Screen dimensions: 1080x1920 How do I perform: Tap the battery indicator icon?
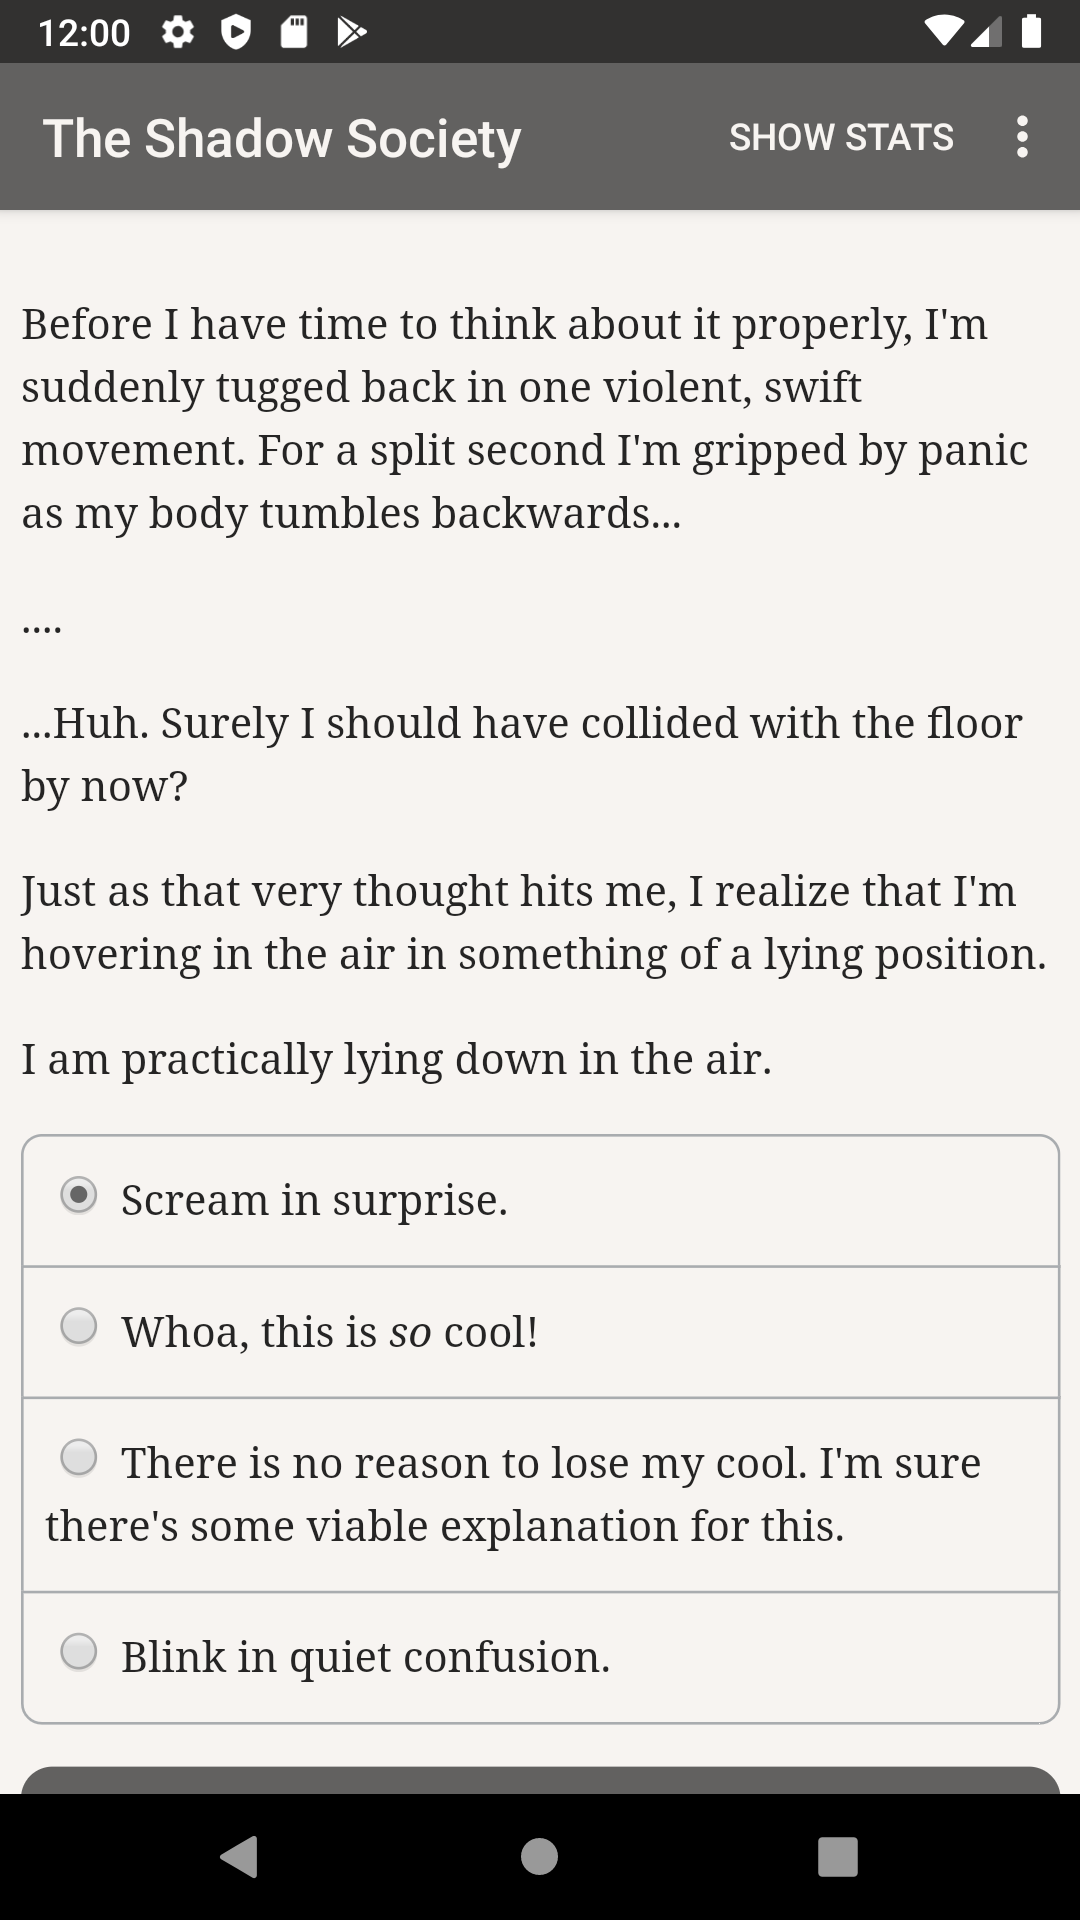pyautogui.click(x=1032, y=32)
